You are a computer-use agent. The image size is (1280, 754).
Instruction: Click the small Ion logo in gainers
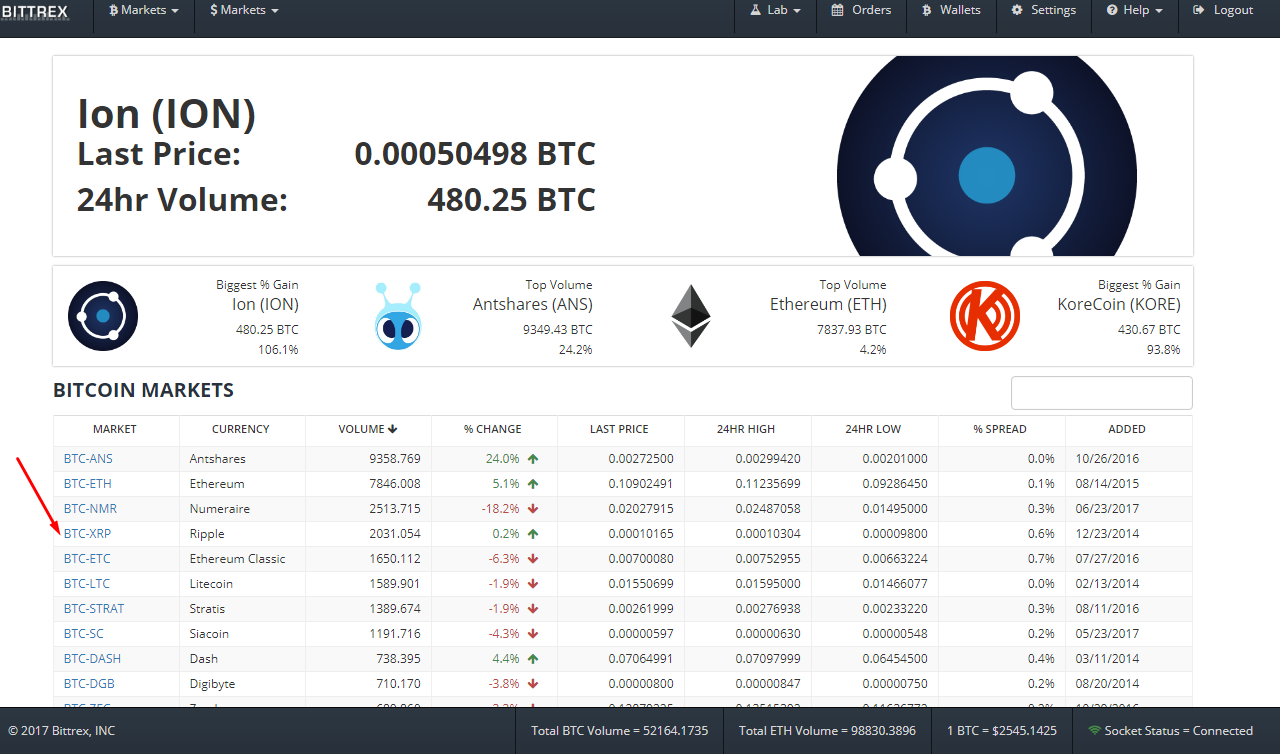(x=103, y=316)
